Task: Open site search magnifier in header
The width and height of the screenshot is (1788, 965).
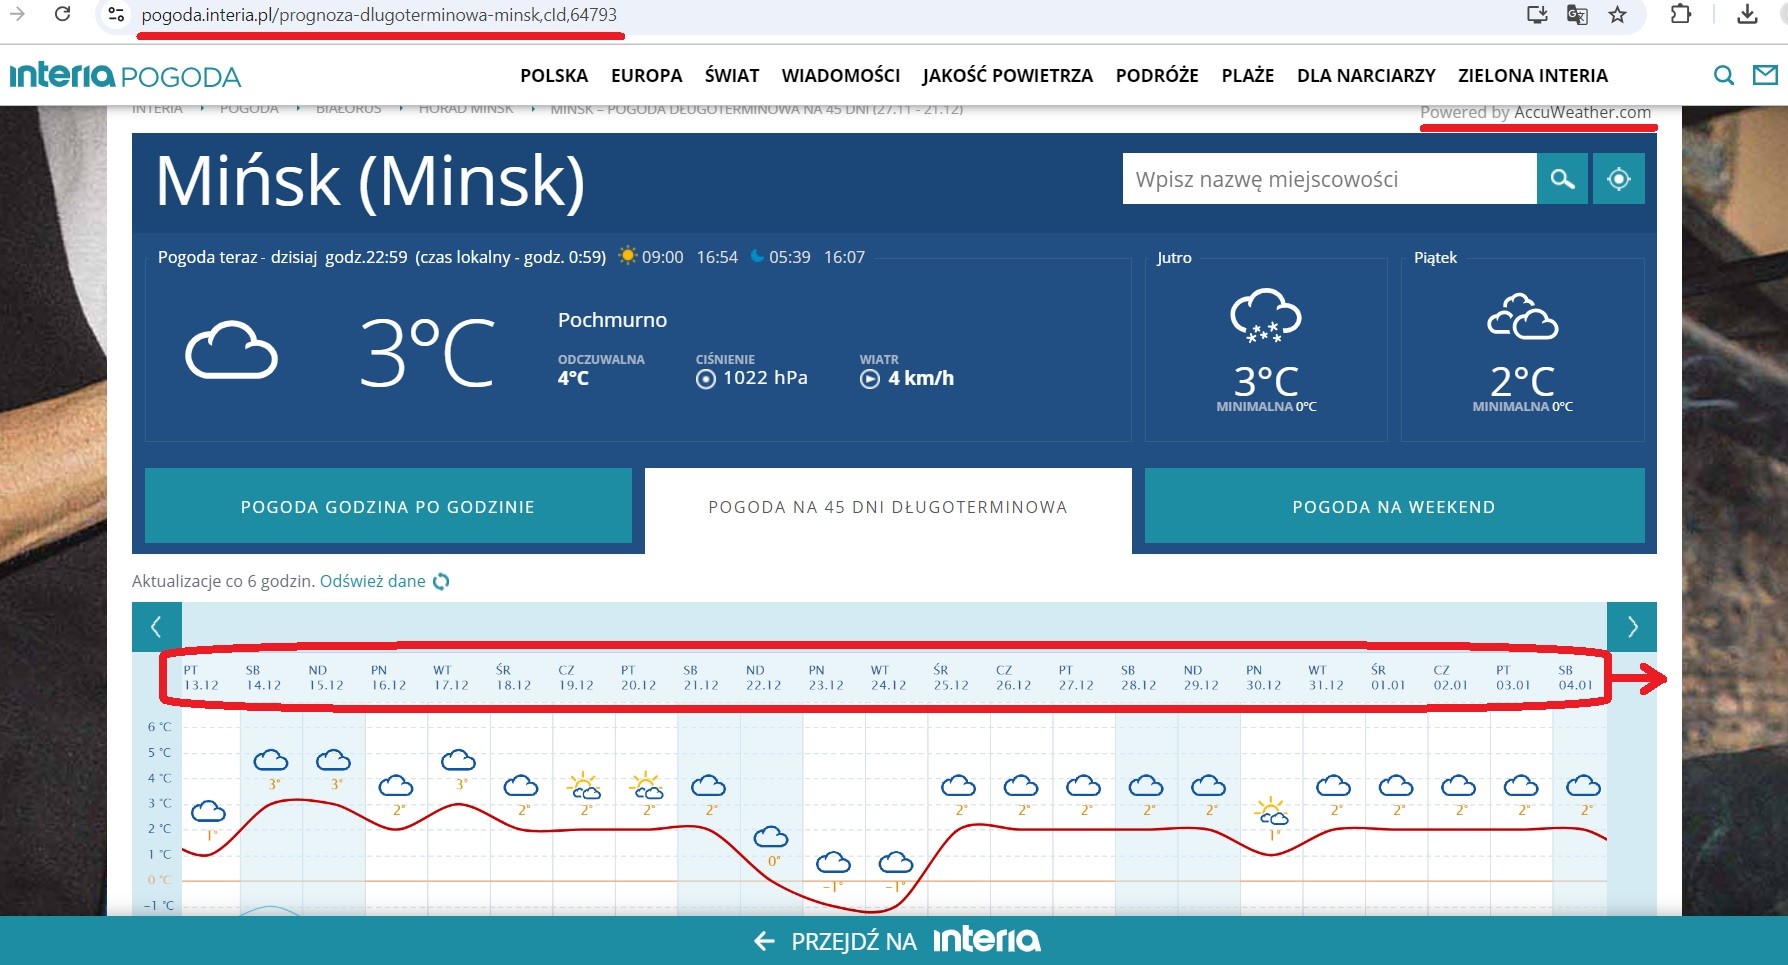Action: (x=1723, y=75)
